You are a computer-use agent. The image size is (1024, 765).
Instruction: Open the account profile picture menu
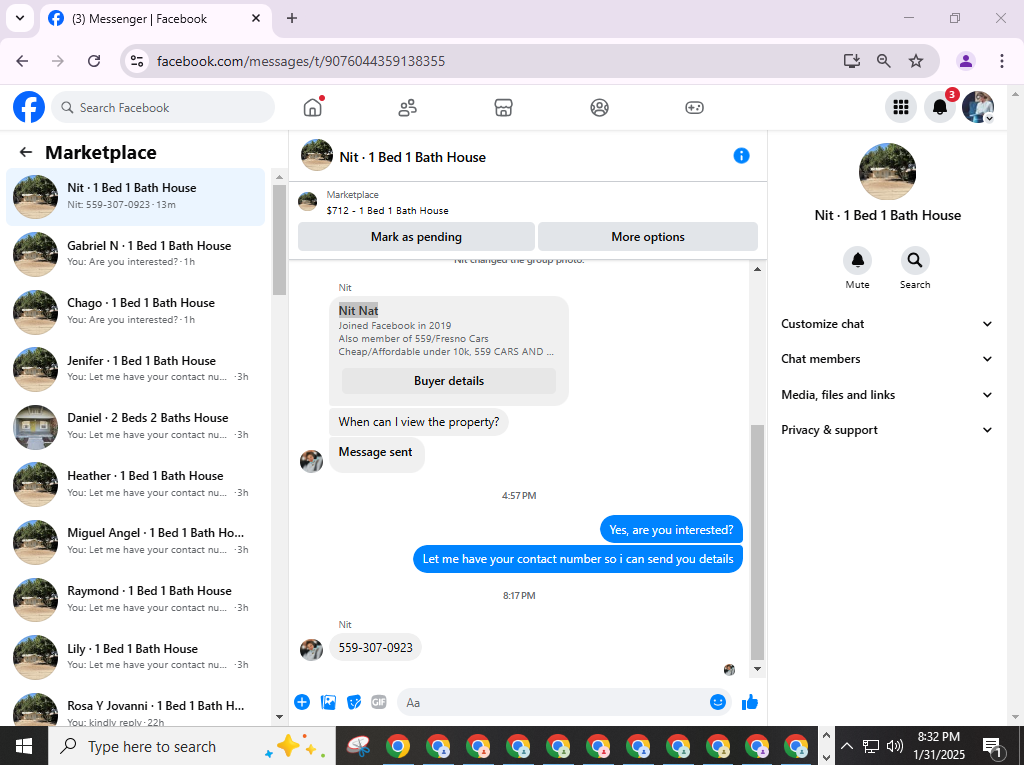point(978,107)
